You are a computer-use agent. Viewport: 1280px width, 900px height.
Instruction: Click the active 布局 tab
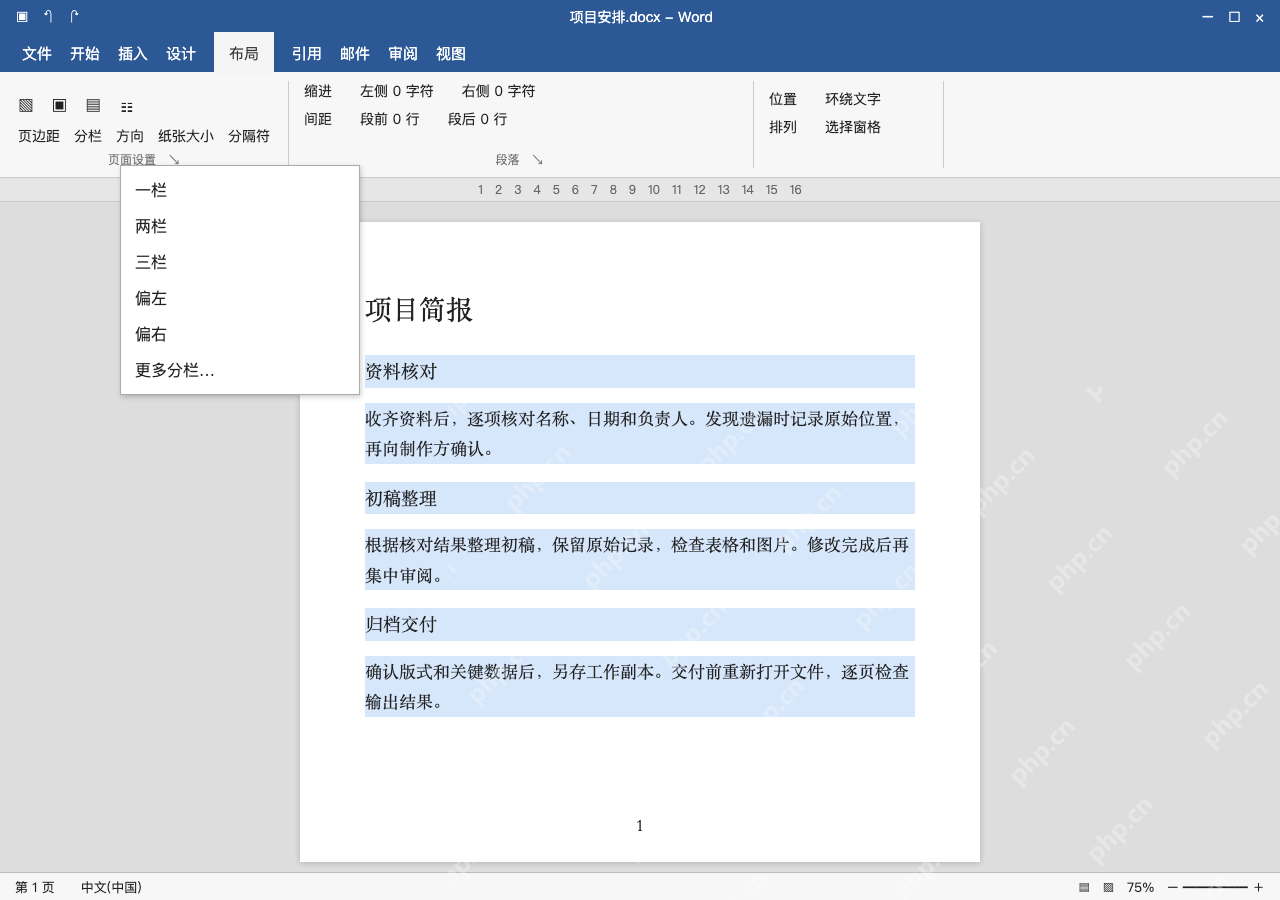(244, 54)
